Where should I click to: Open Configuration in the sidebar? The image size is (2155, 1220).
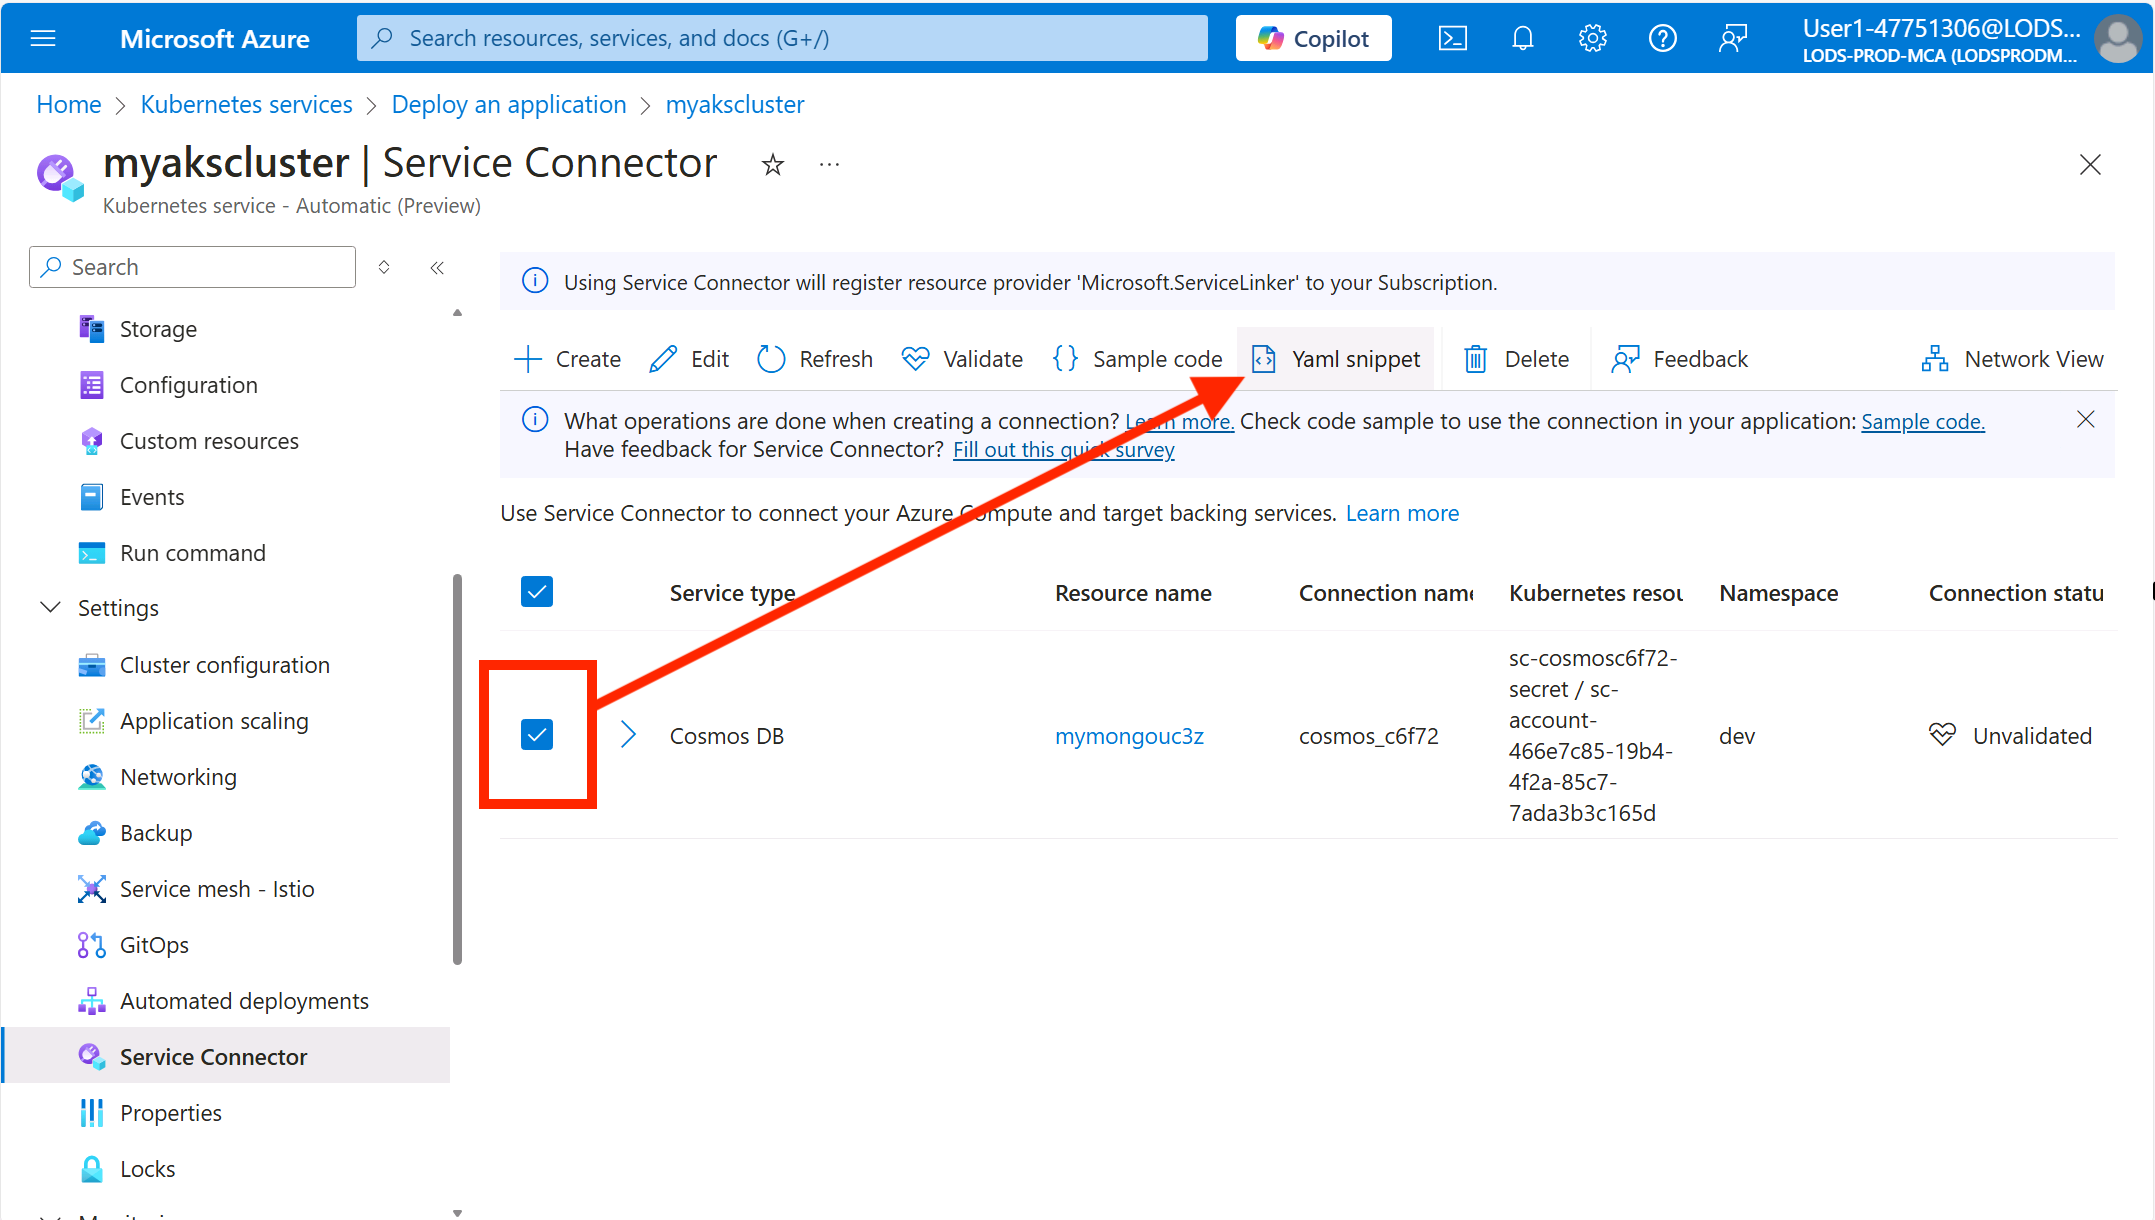point(189,385)
